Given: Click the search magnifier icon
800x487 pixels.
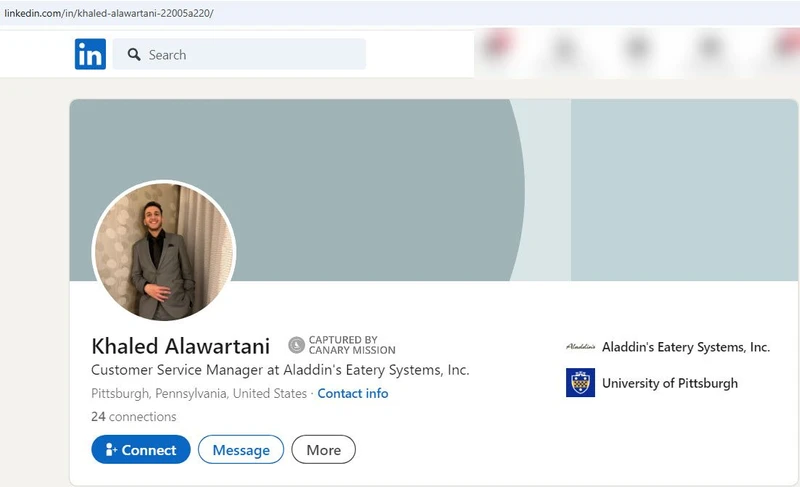Looking at the screenshot, I should [x=134, y=55].
